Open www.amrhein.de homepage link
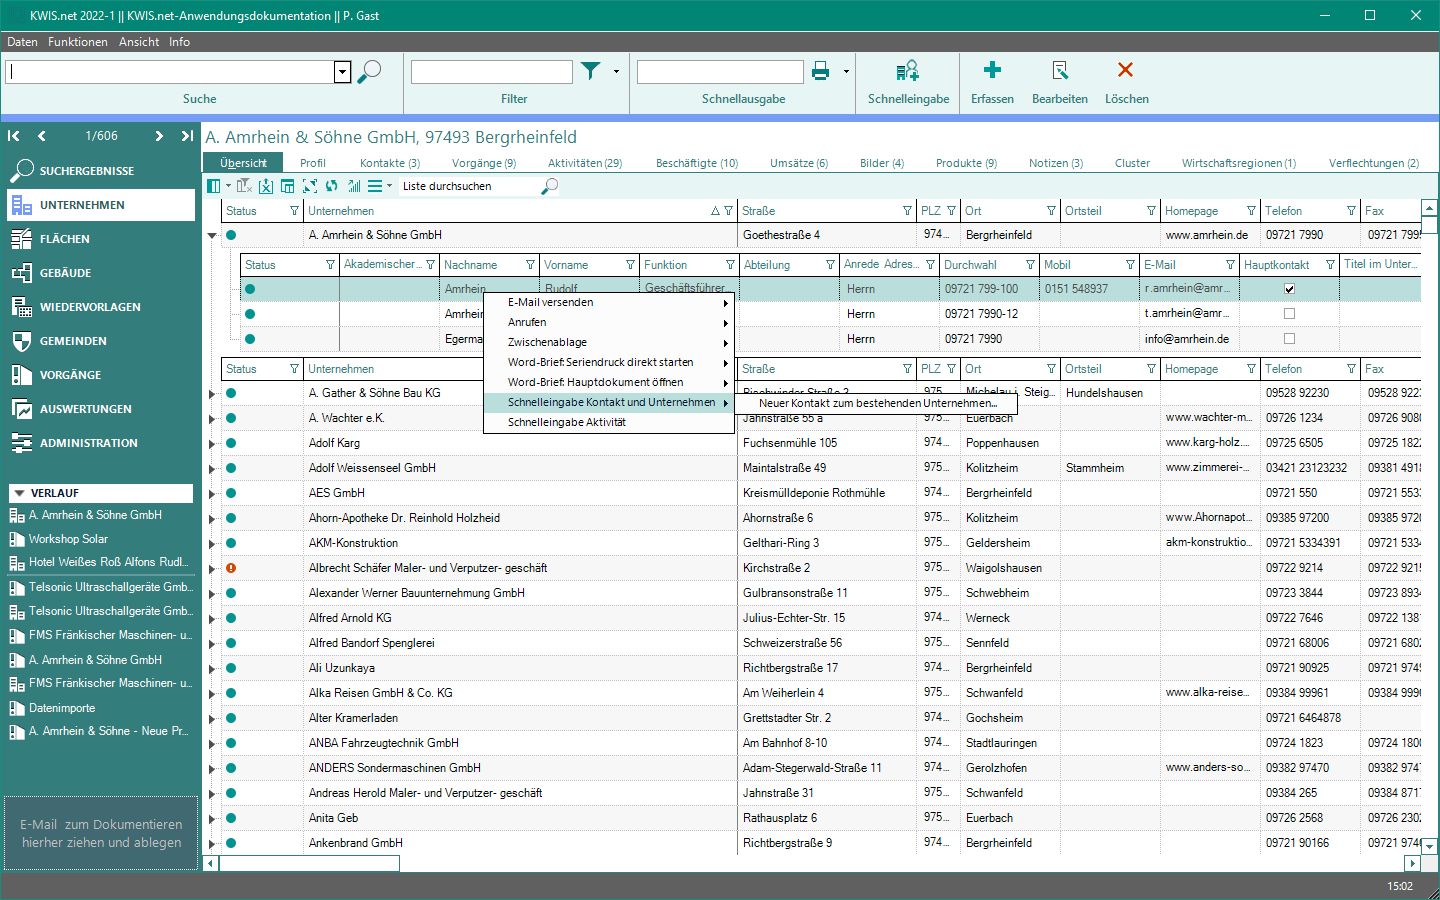1440x900 pixels. tap(1206, 235)
